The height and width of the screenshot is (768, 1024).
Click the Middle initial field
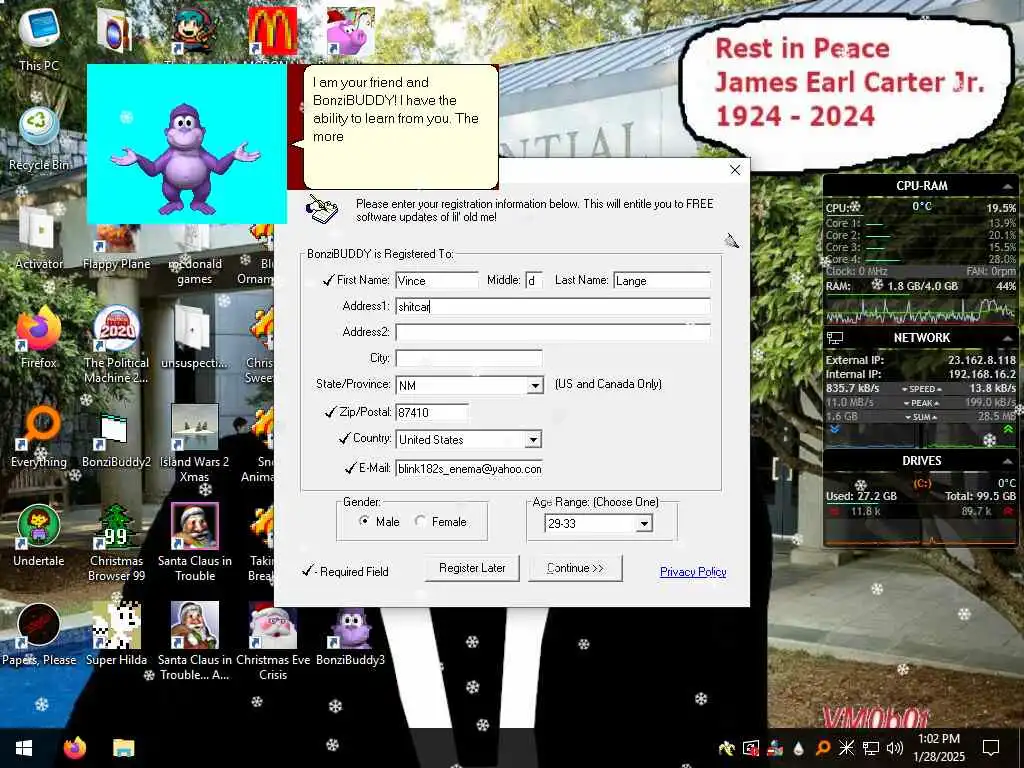(x=534, y=280)
